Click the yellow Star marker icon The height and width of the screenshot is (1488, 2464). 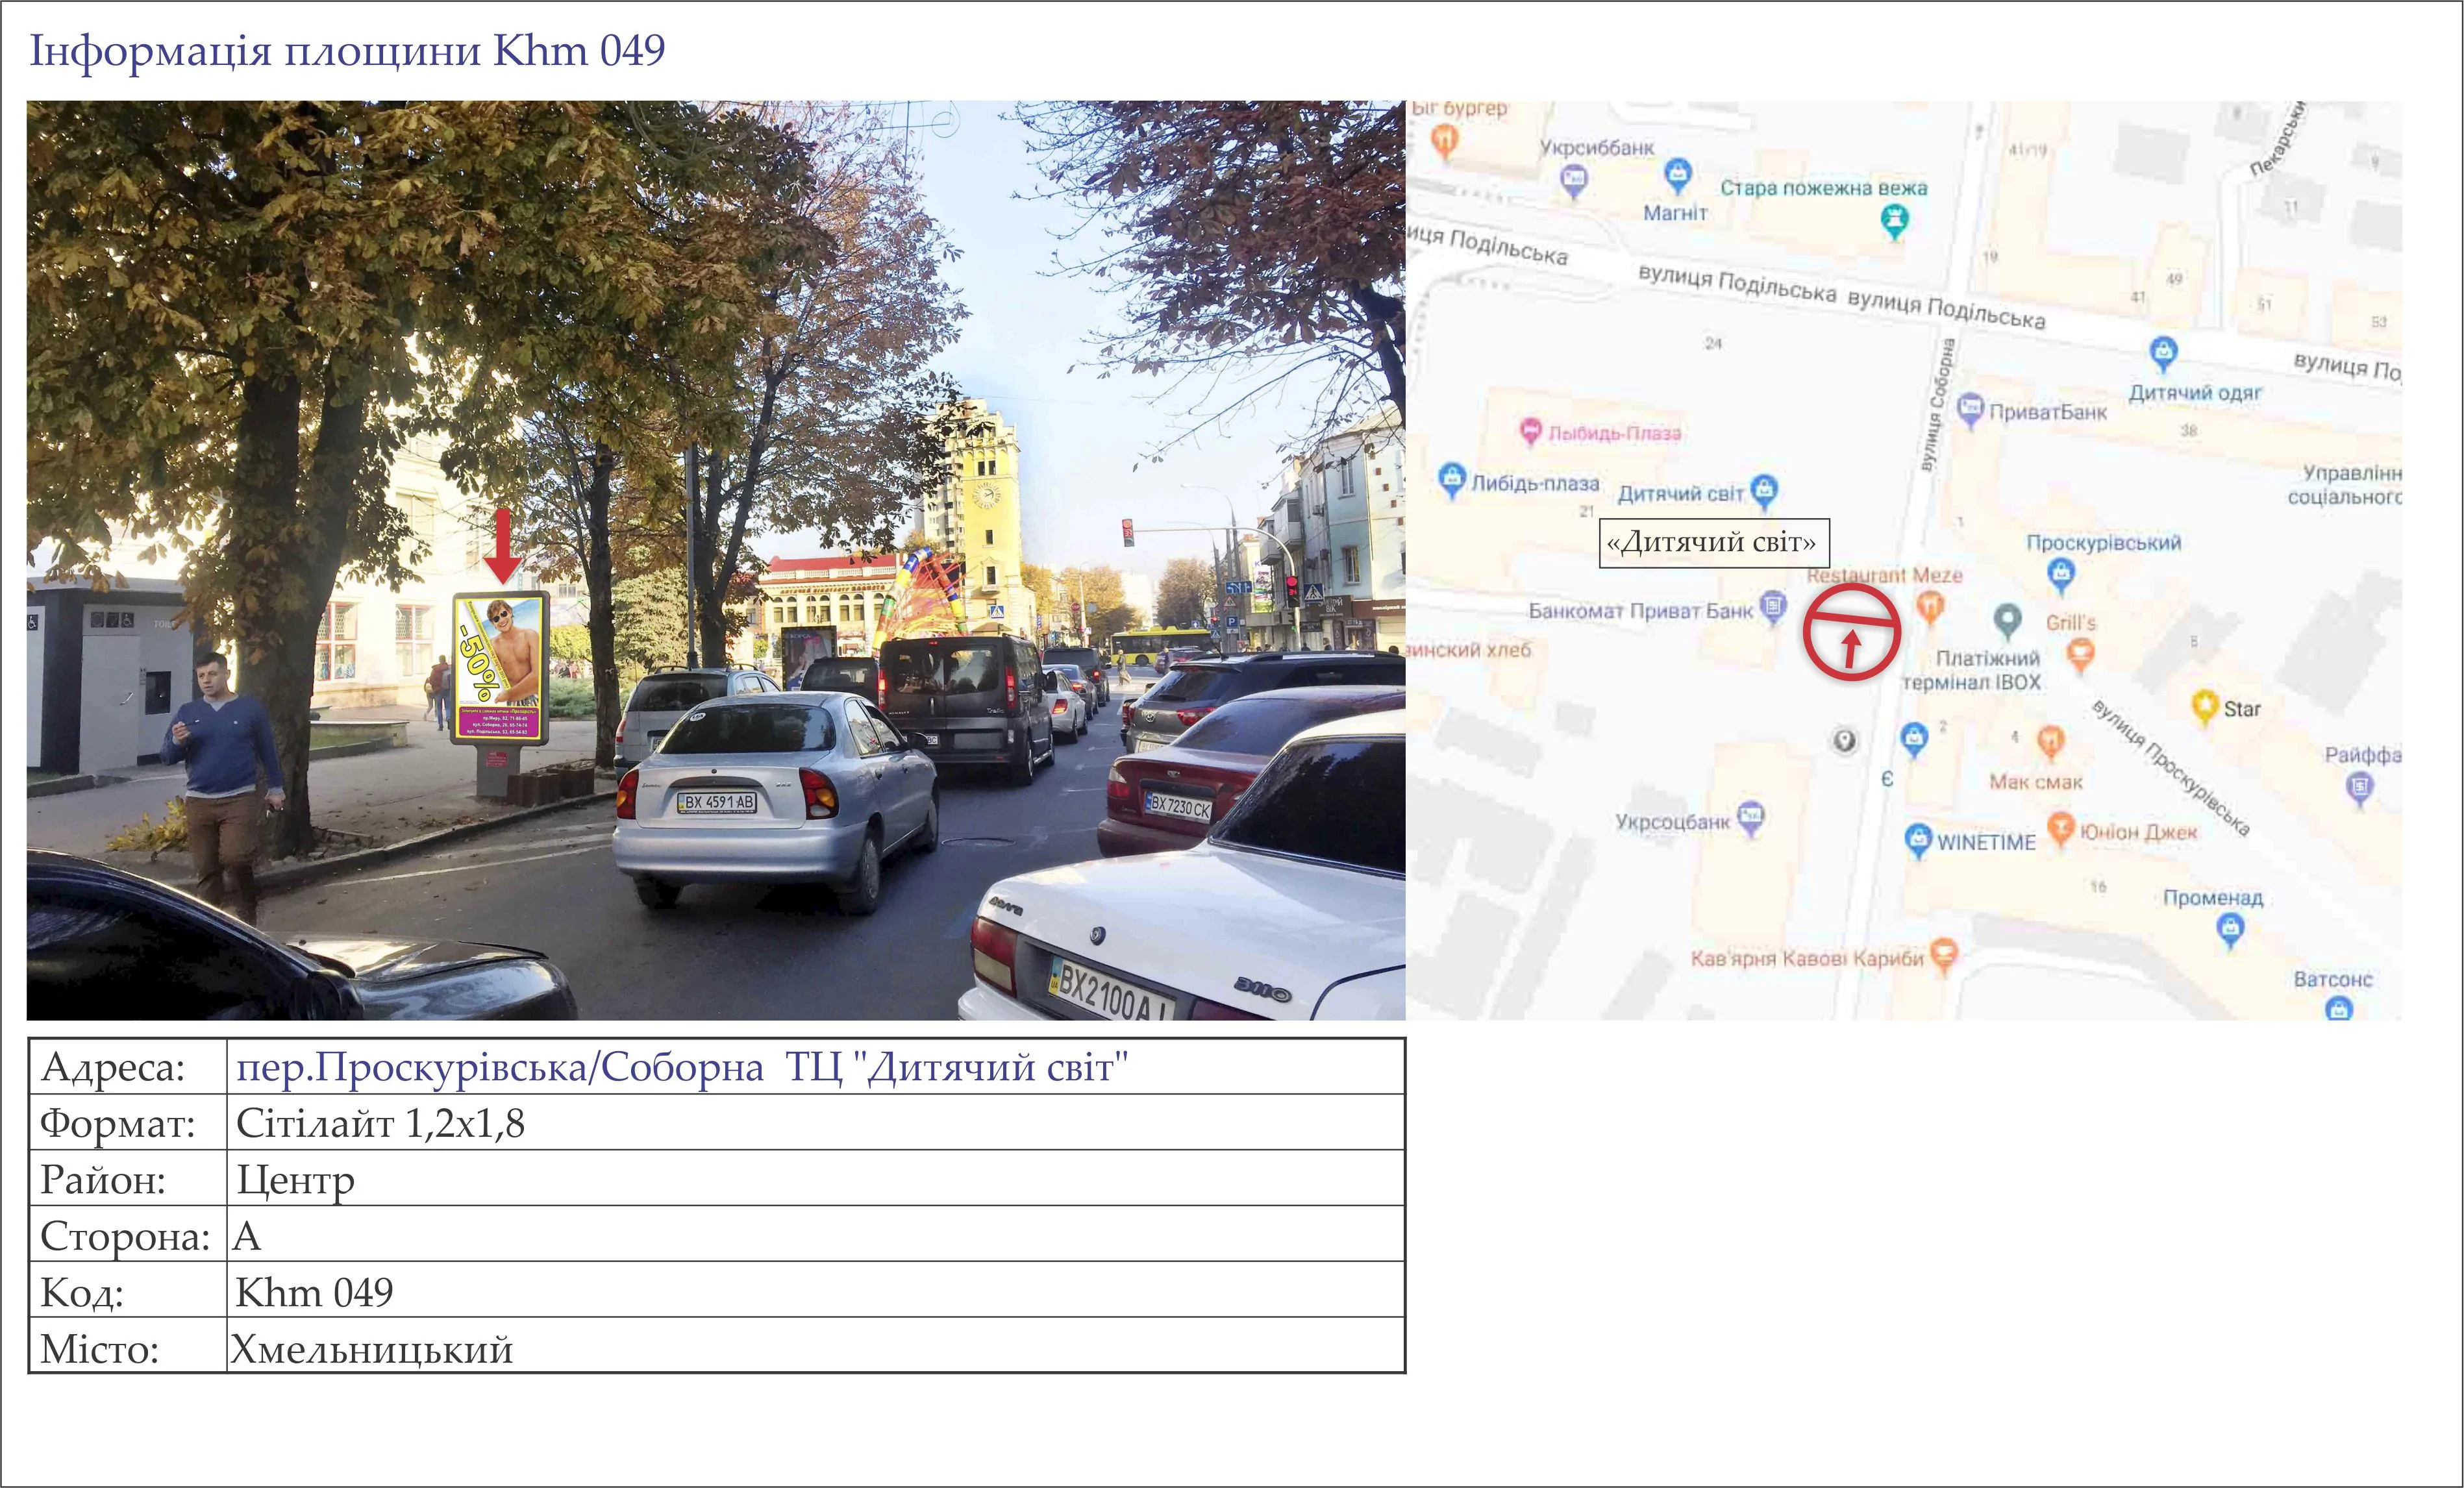click(2204, 706)
